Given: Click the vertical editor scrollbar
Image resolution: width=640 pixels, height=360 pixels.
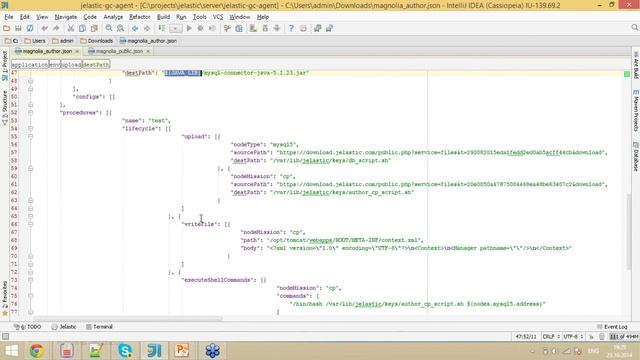Looking at the screenshot, I should coord(629,231).
